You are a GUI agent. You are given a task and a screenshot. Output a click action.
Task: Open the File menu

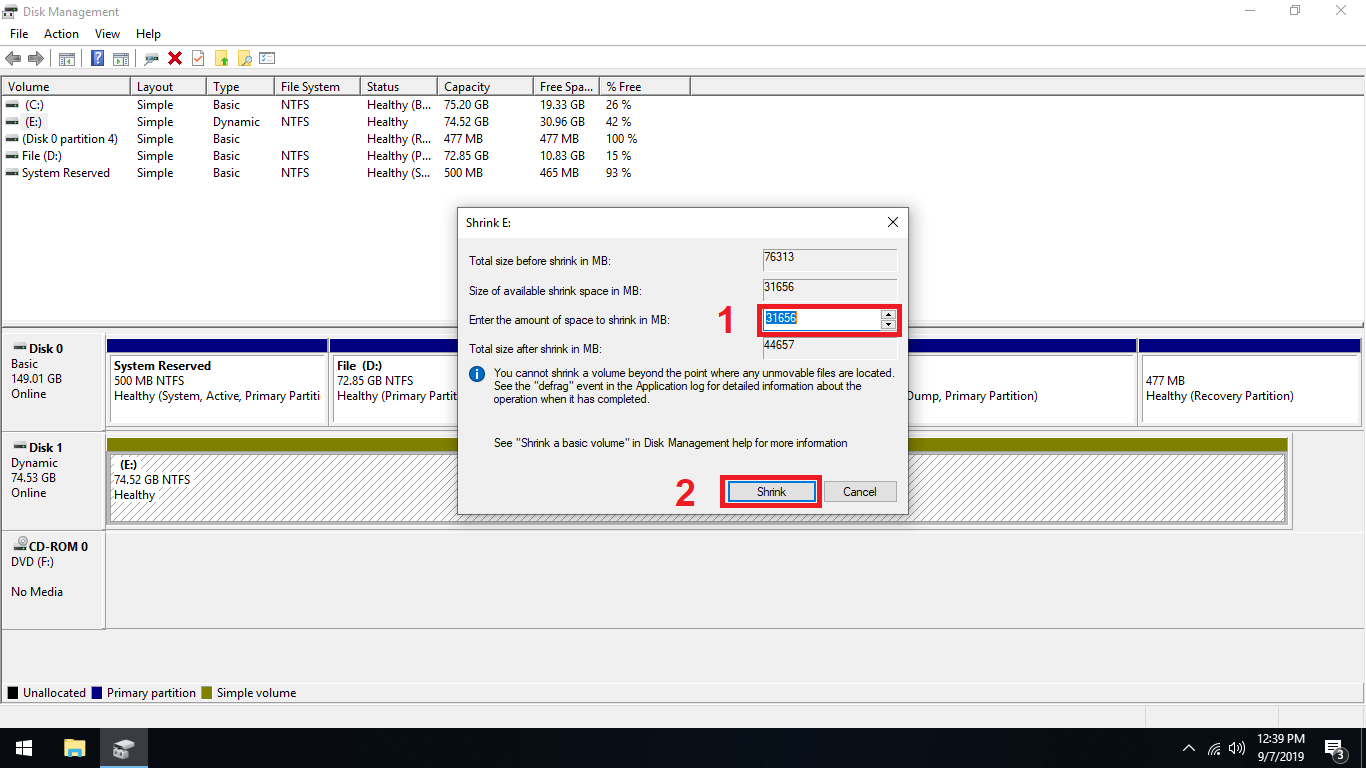[x=19, y=34]
